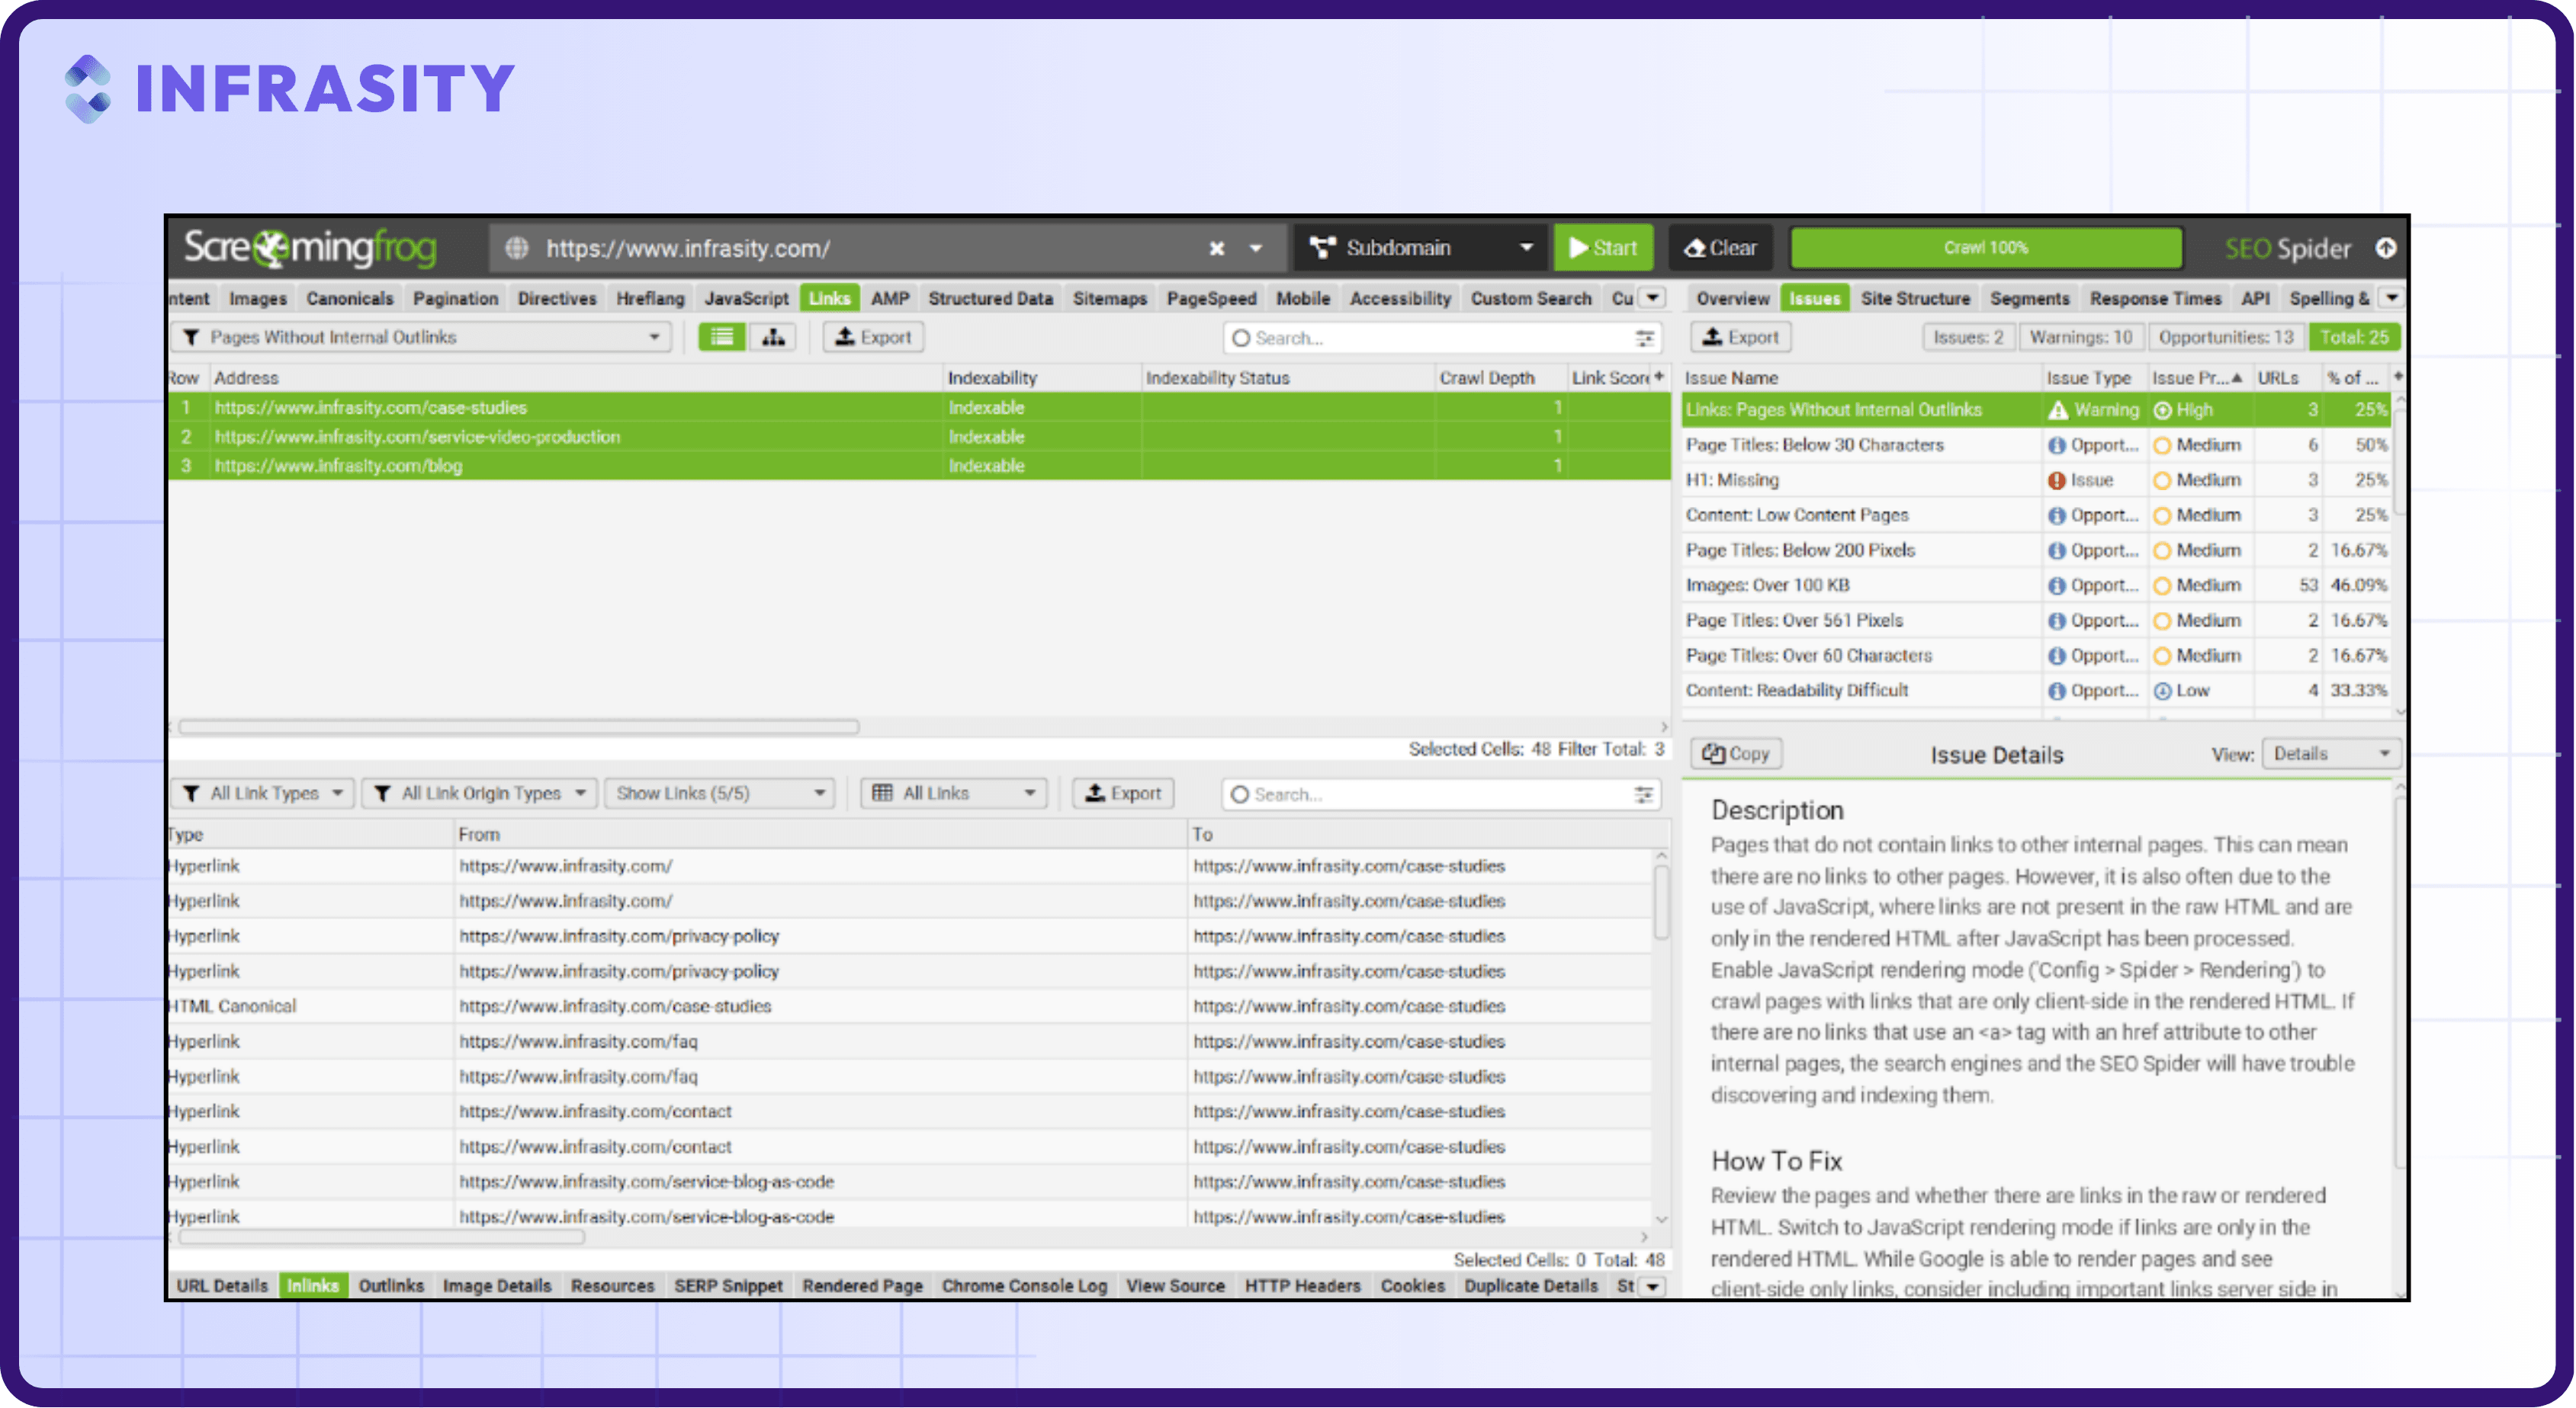
Task: Open the All Links dropdown
Action: (954, 793)
